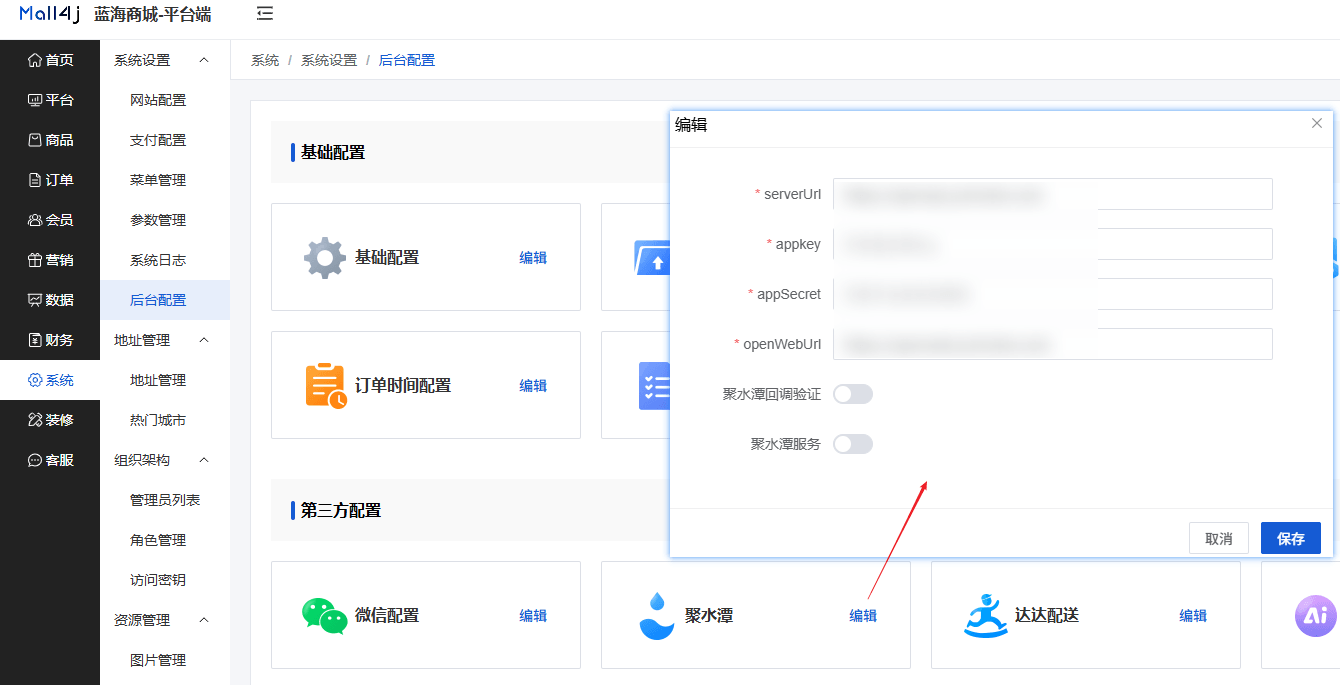Click the openWebUrl input field
The width and height of the screenshot is (1340, 685).
pos(1052,344)
